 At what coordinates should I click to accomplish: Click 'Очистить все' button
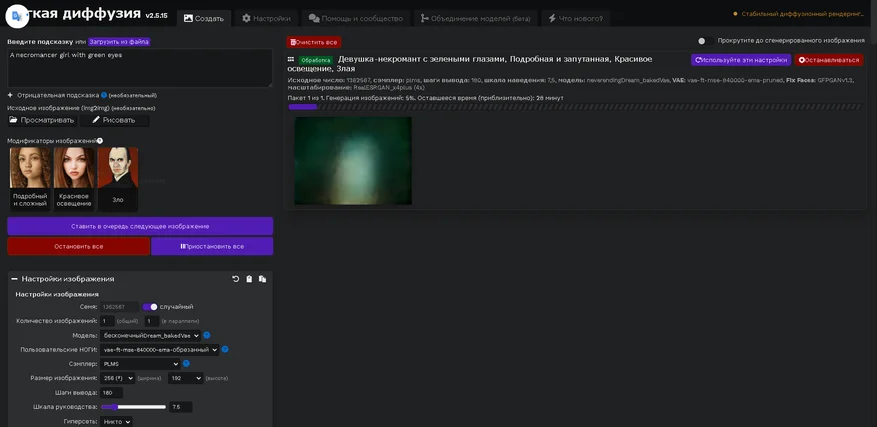click(x=314, y=42)
